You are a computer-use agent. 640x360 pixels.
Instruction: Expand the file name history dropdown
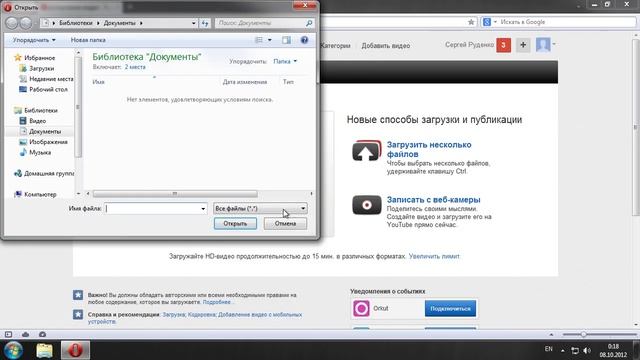tap(203, 209)
